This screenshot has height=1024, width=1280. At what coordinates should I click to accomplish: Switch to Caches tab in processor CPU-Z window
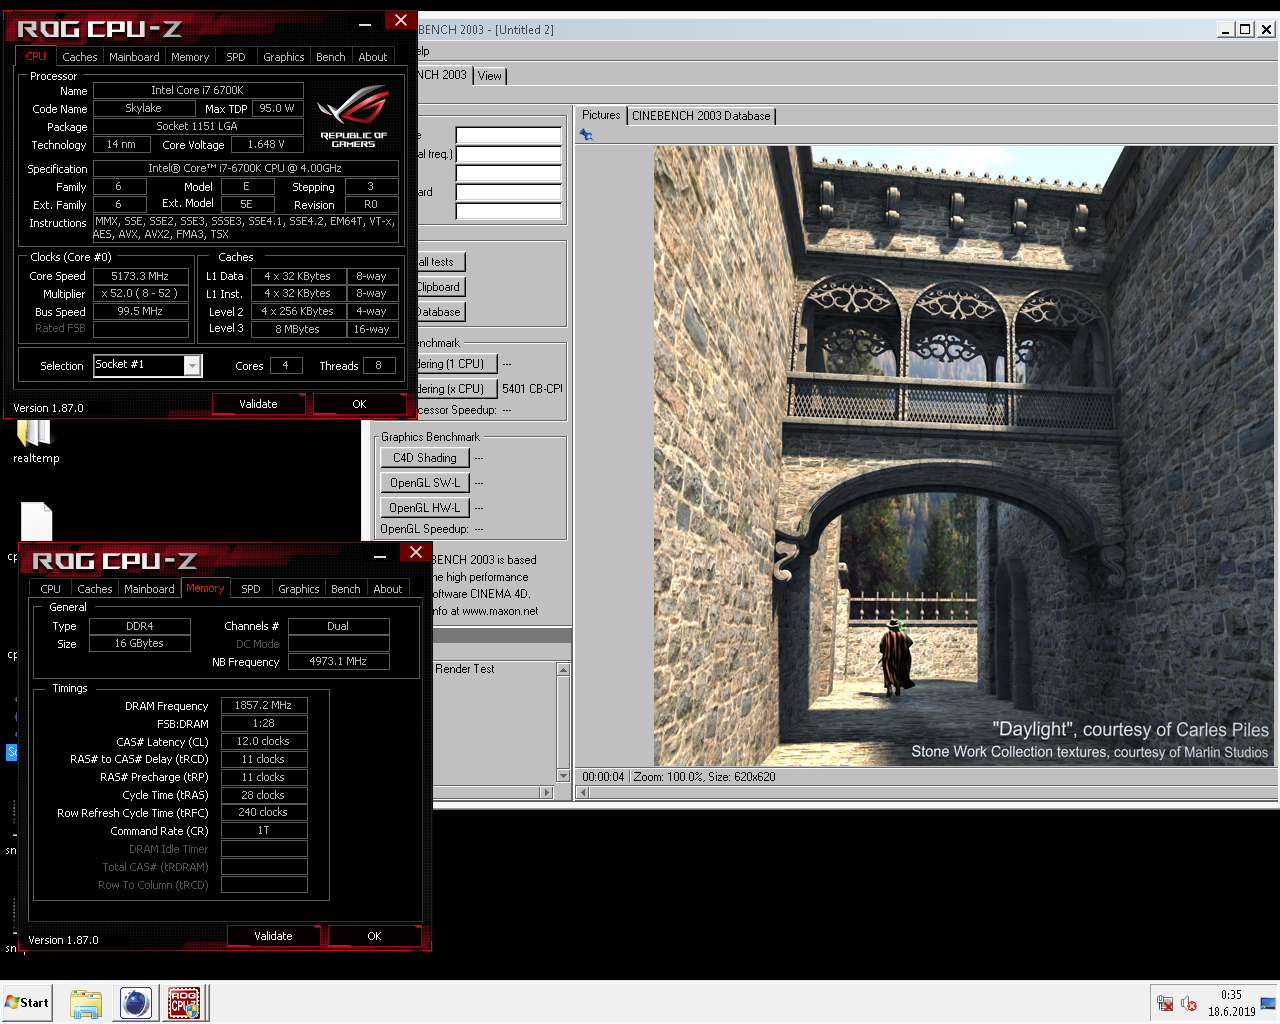point(80,57)
